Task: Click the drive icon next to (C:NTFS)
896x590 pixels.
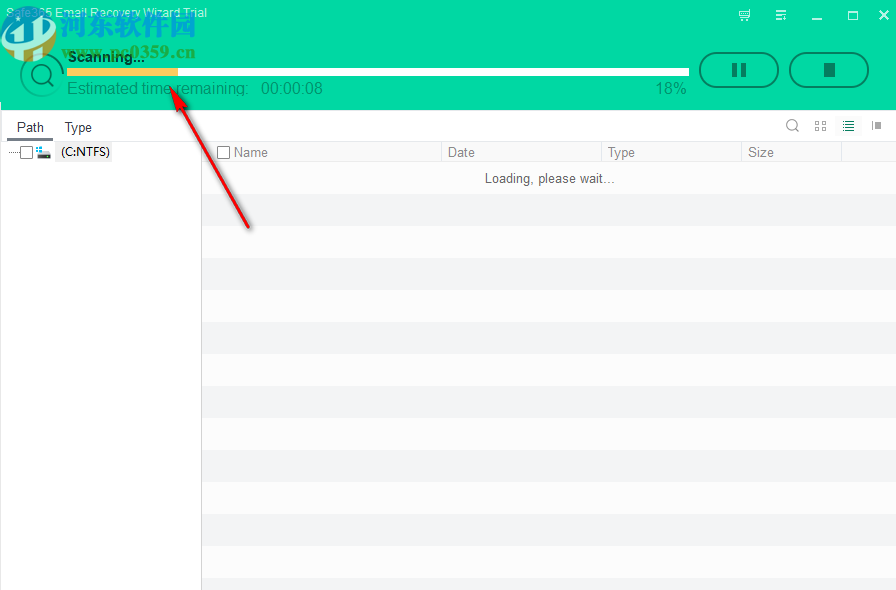Action: pos(43,151)
